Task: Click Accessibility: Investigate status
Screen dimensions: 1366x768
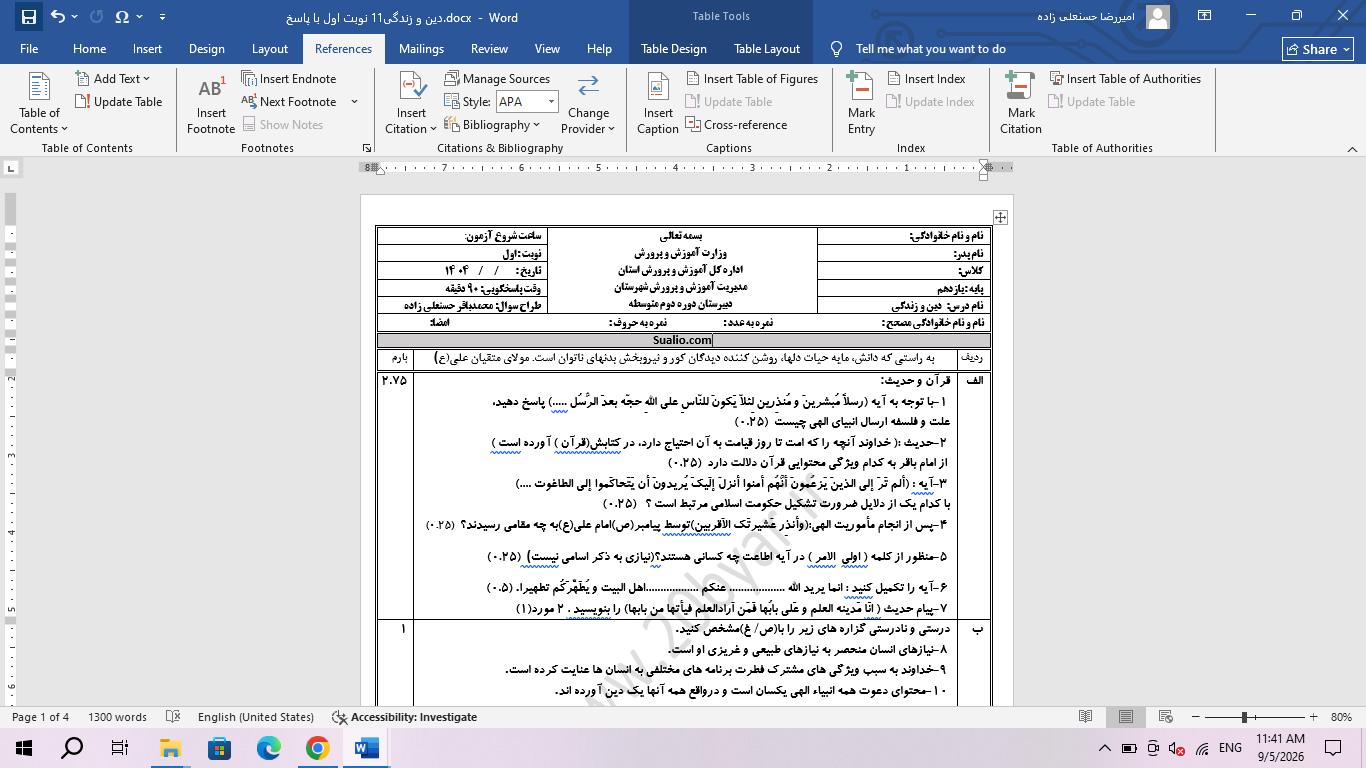Action: coord(406,717)
